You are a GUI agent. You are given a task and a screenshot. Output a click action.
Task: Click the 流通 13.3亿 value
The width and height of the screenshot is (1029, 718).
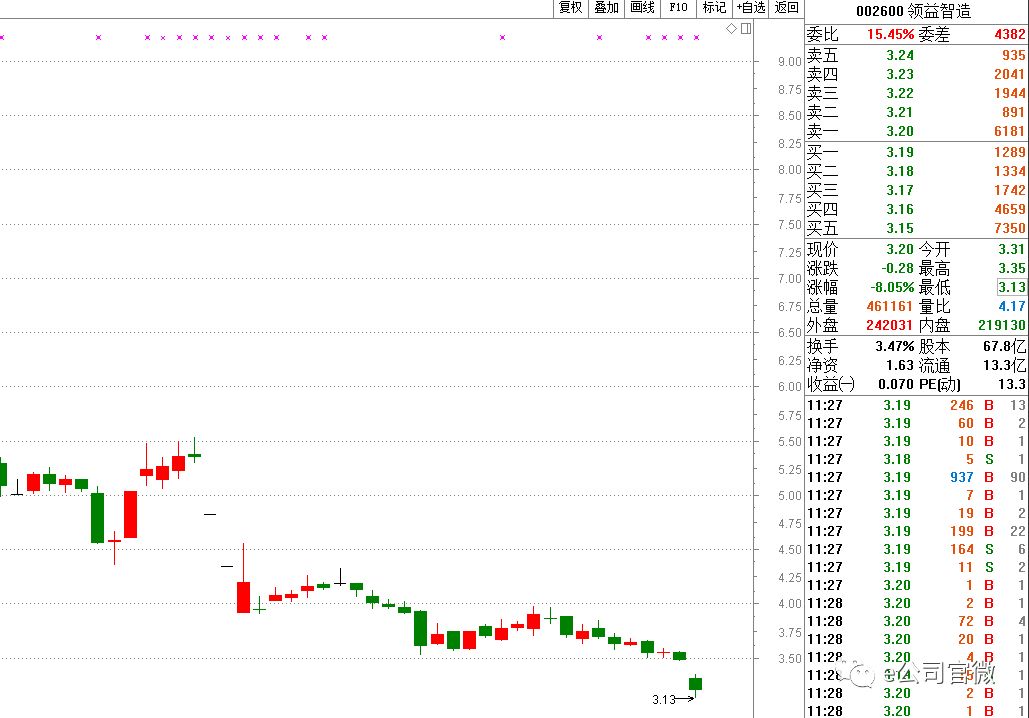[1004, 365]
